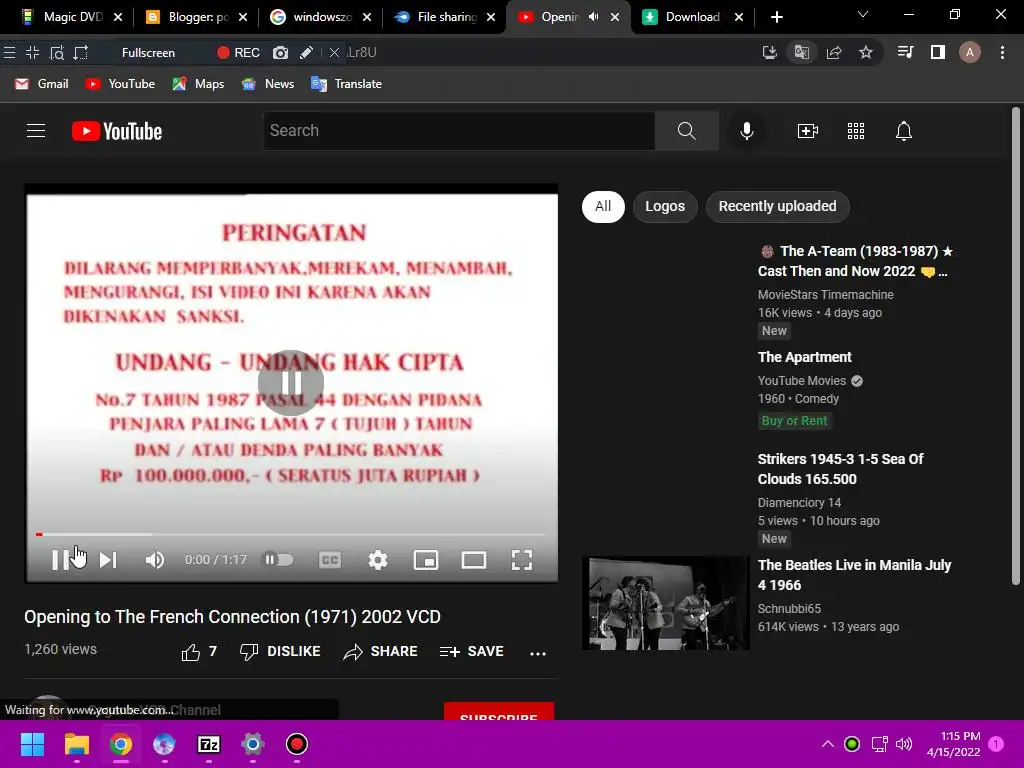Open the Gmail bookmark

click(42, 84)
